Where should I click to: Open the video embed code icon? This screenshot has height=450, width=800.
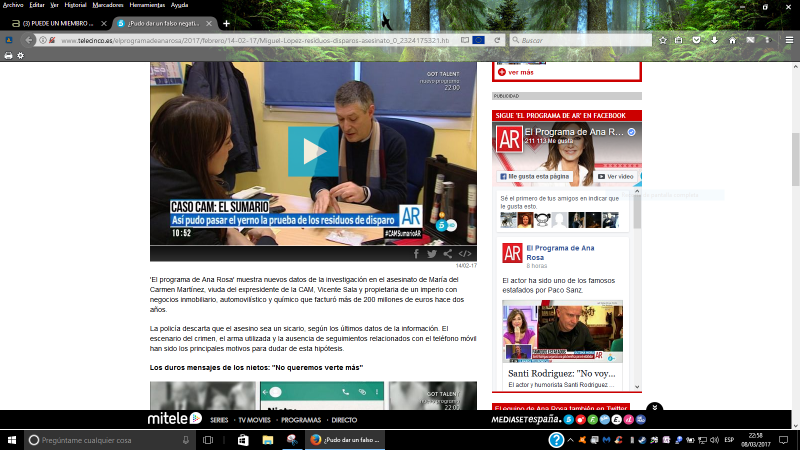point(465,254)
